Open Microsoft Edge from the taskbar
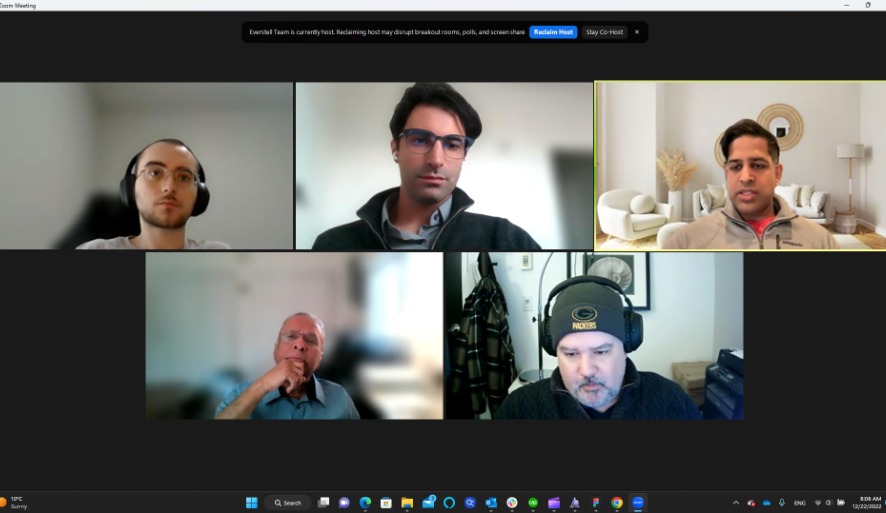This screenshot has height=513, width=886. pyautogui.click(x=365, y=502)
